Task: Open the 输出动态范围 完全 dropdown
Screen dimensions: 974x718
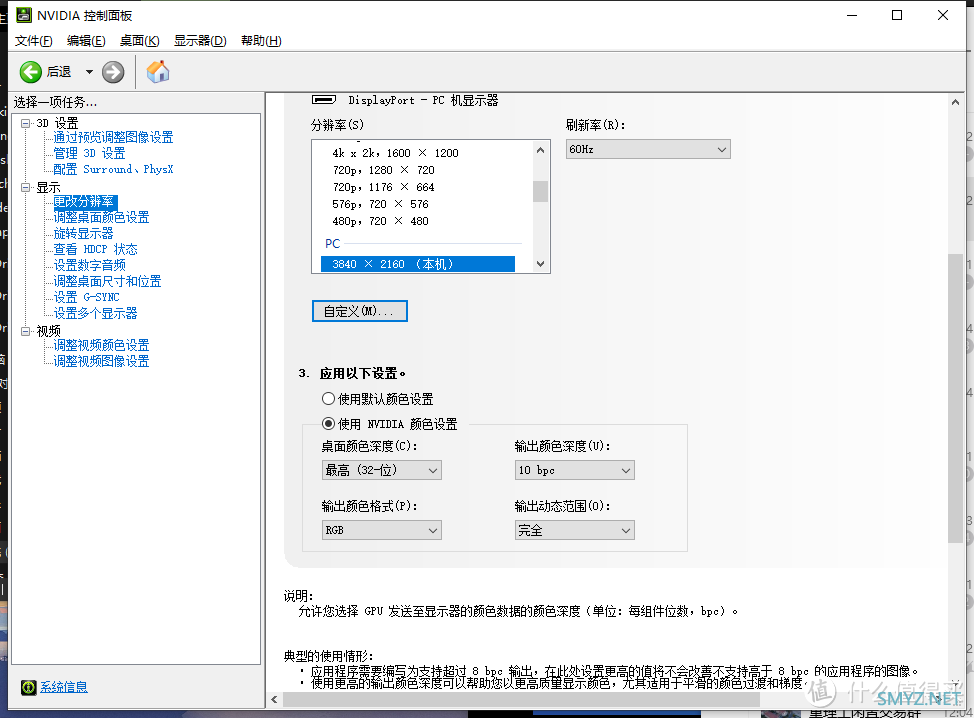Action: pyautogui.click(x=575, y=530)
